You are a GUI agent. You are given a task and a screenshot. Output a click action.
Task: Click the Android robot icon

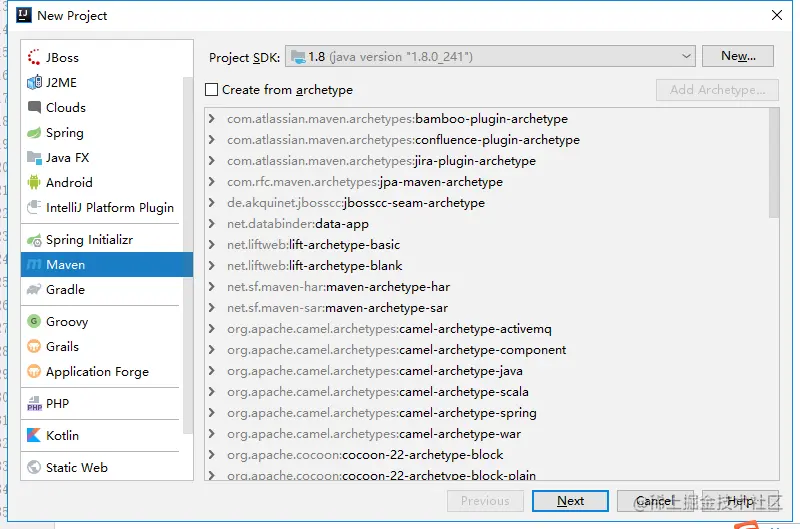tap(34, 183)
